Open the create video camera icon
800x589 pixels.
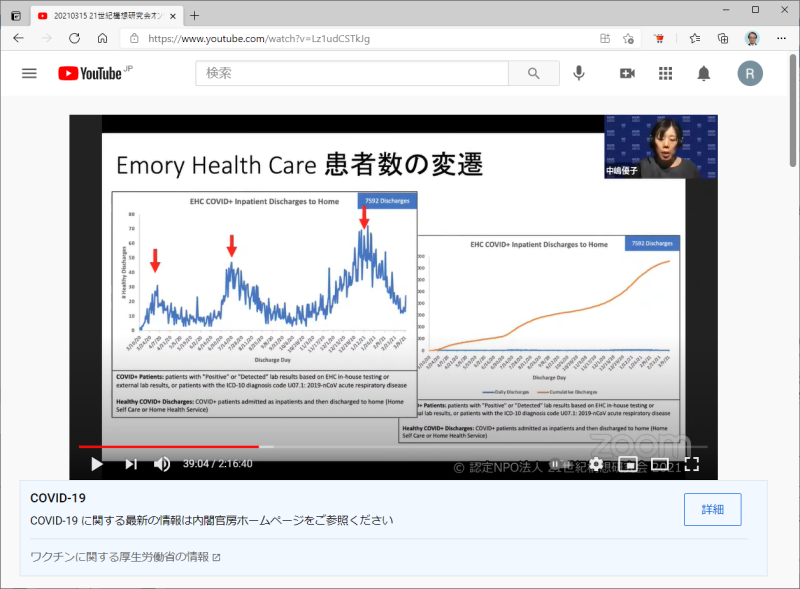point(627,73)
